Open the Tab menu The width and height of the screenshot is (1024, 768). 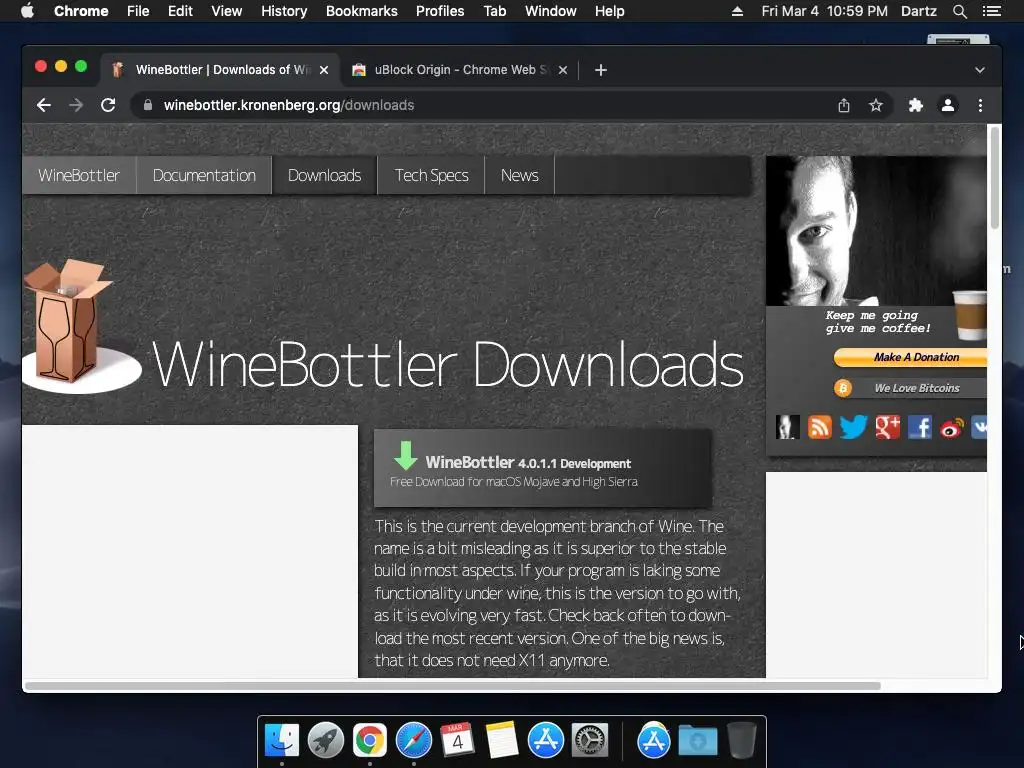point(495,11)
